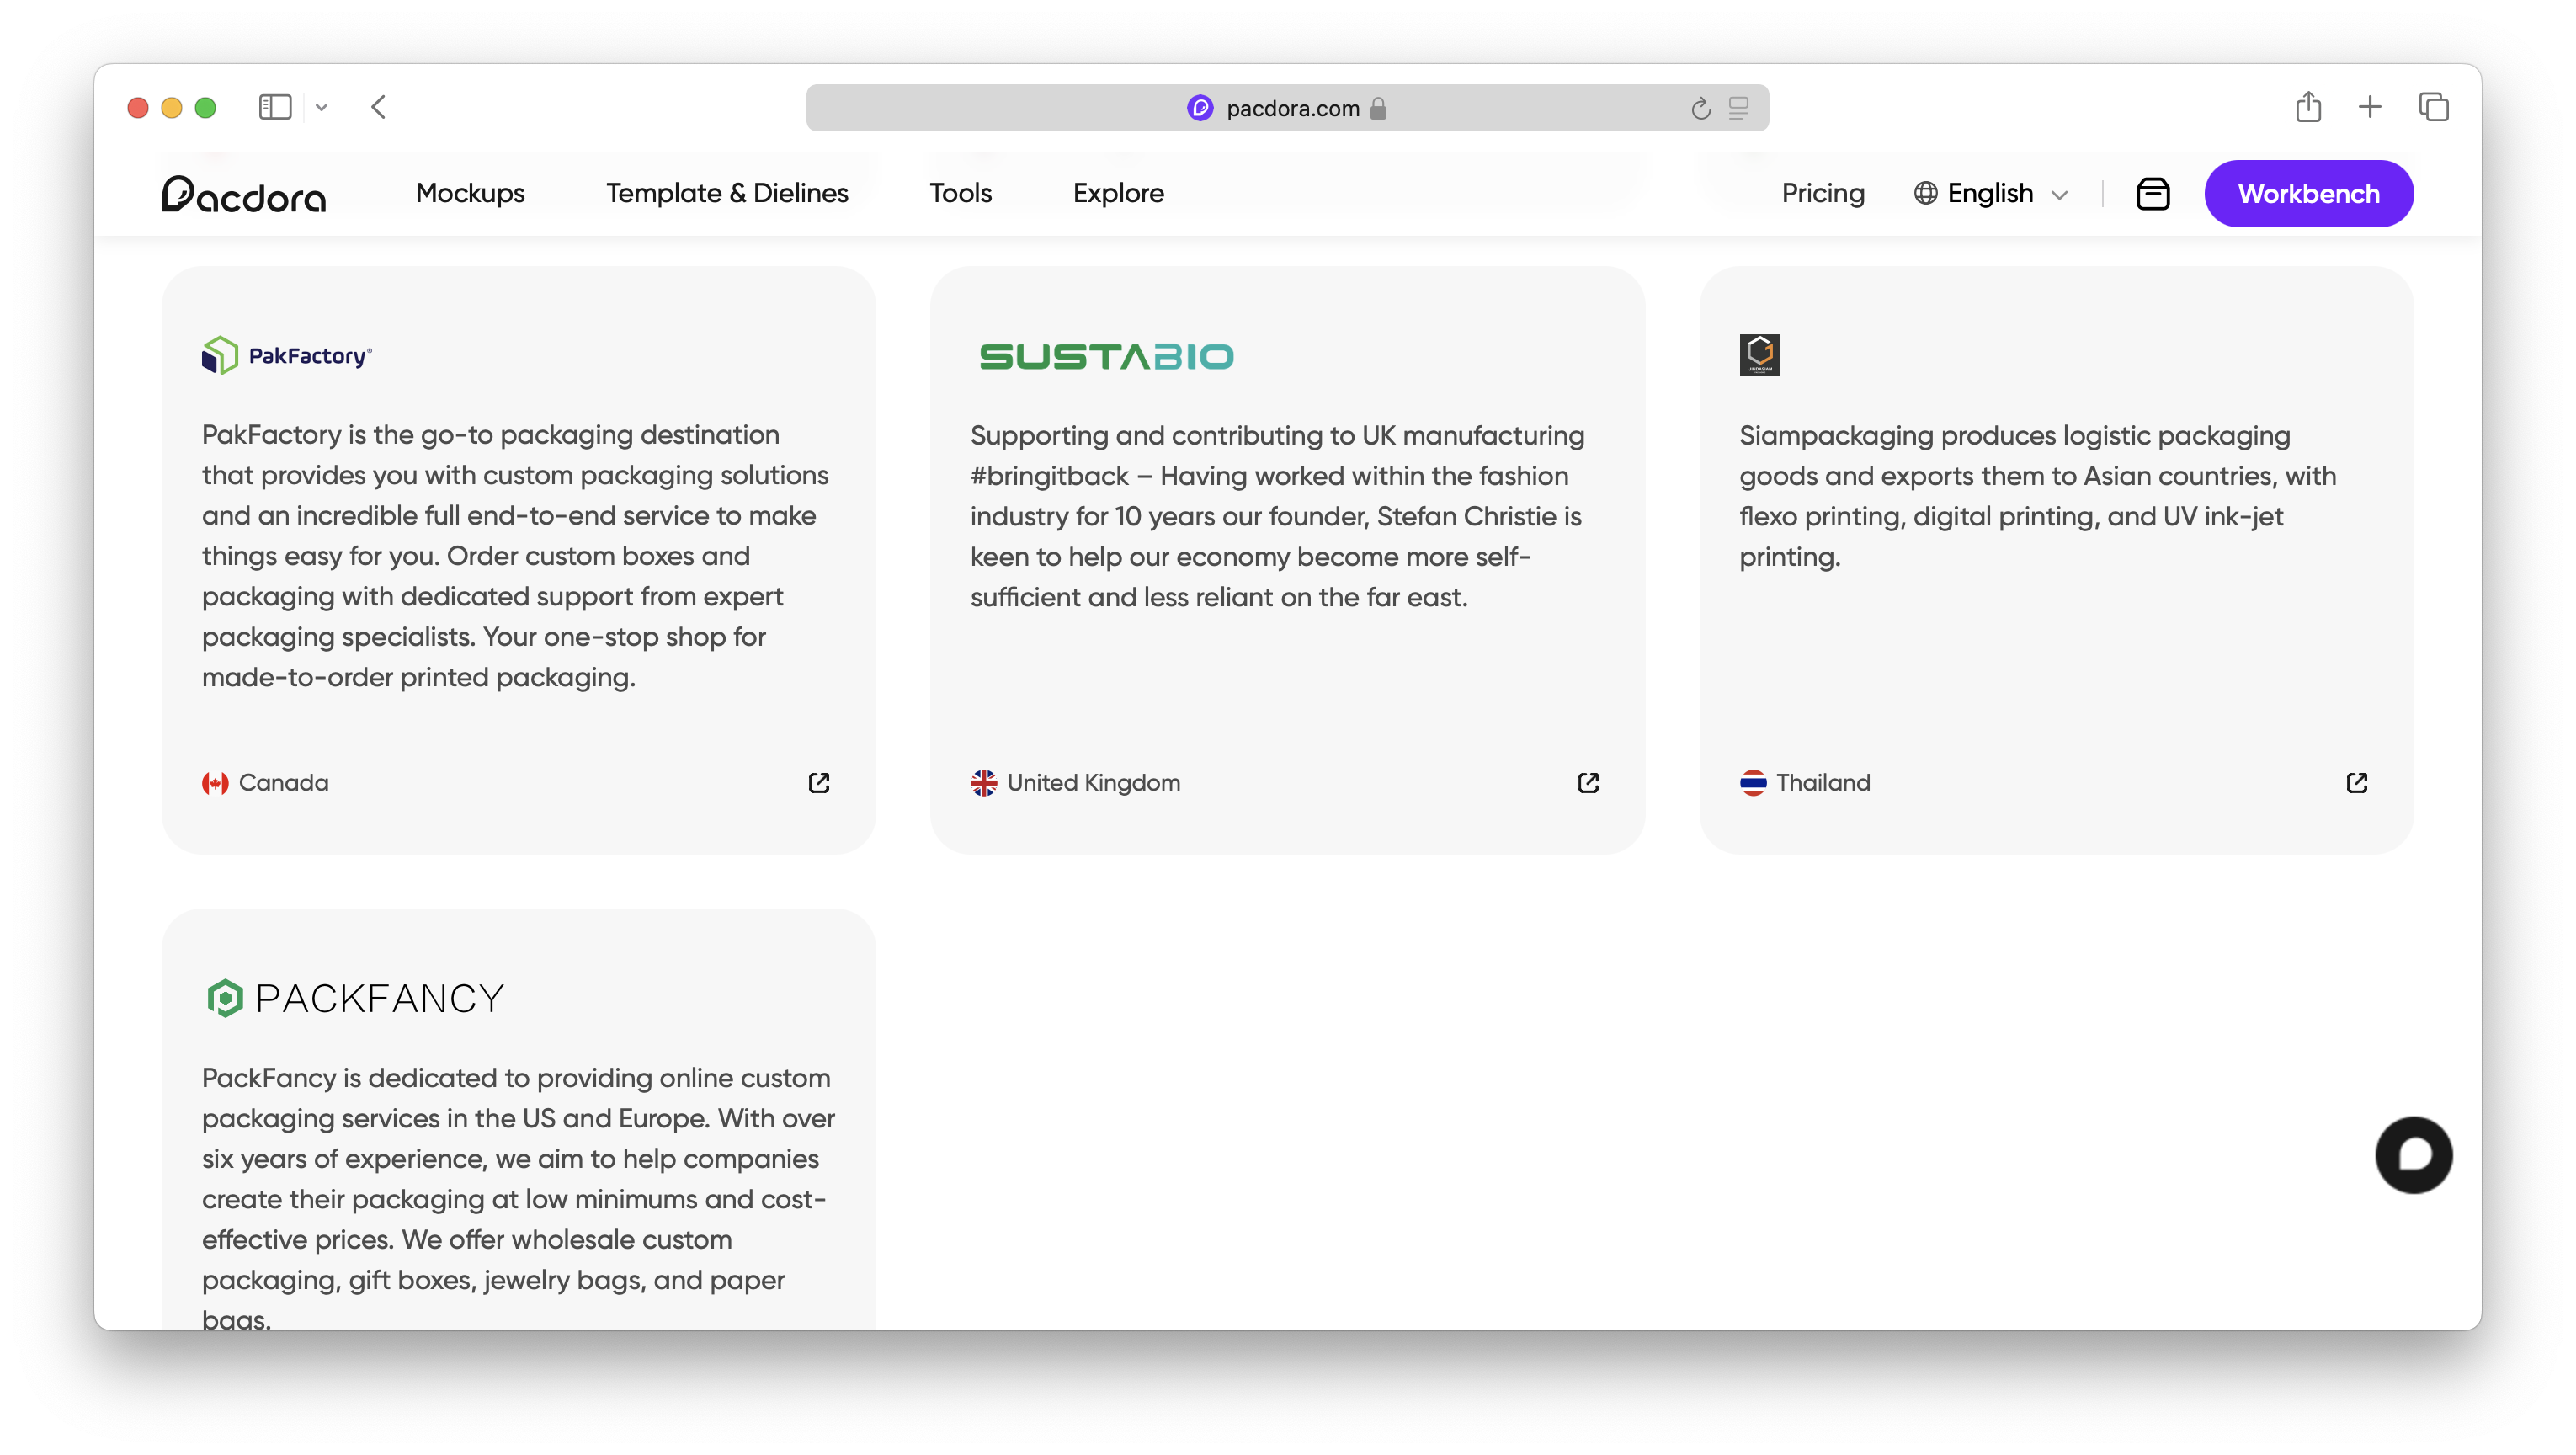Click the pacdora.com address bar
Image resolution: width=2576 pixels, height=1455 pixels.
click(1287, 108)
